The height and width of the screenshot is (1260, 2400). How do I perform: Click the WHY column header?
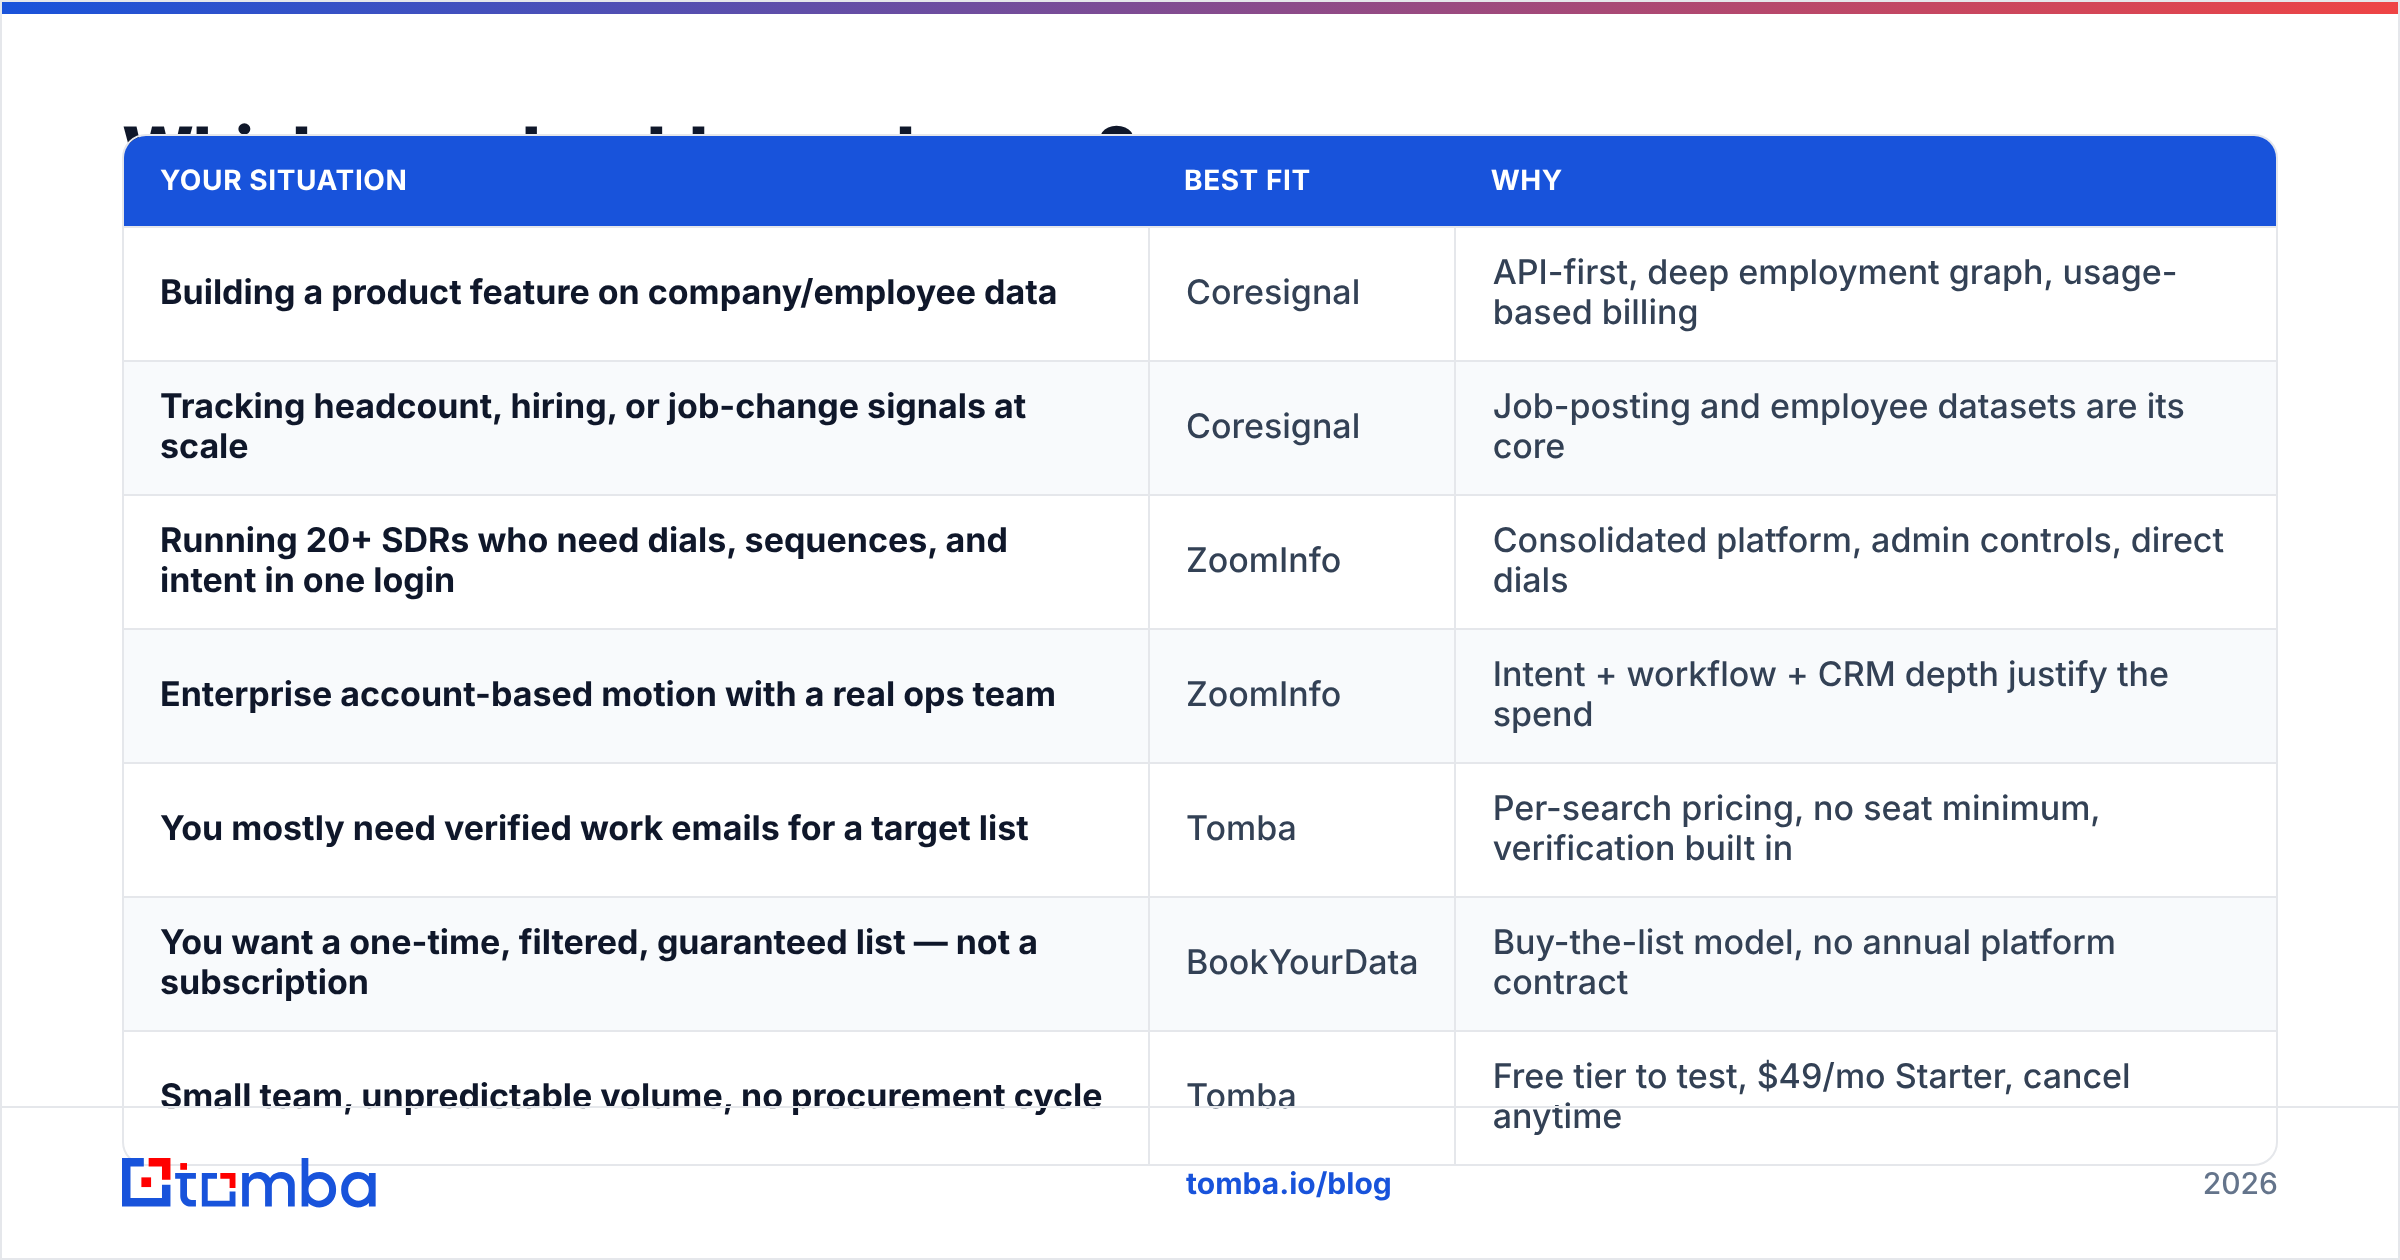[1526, 180]
